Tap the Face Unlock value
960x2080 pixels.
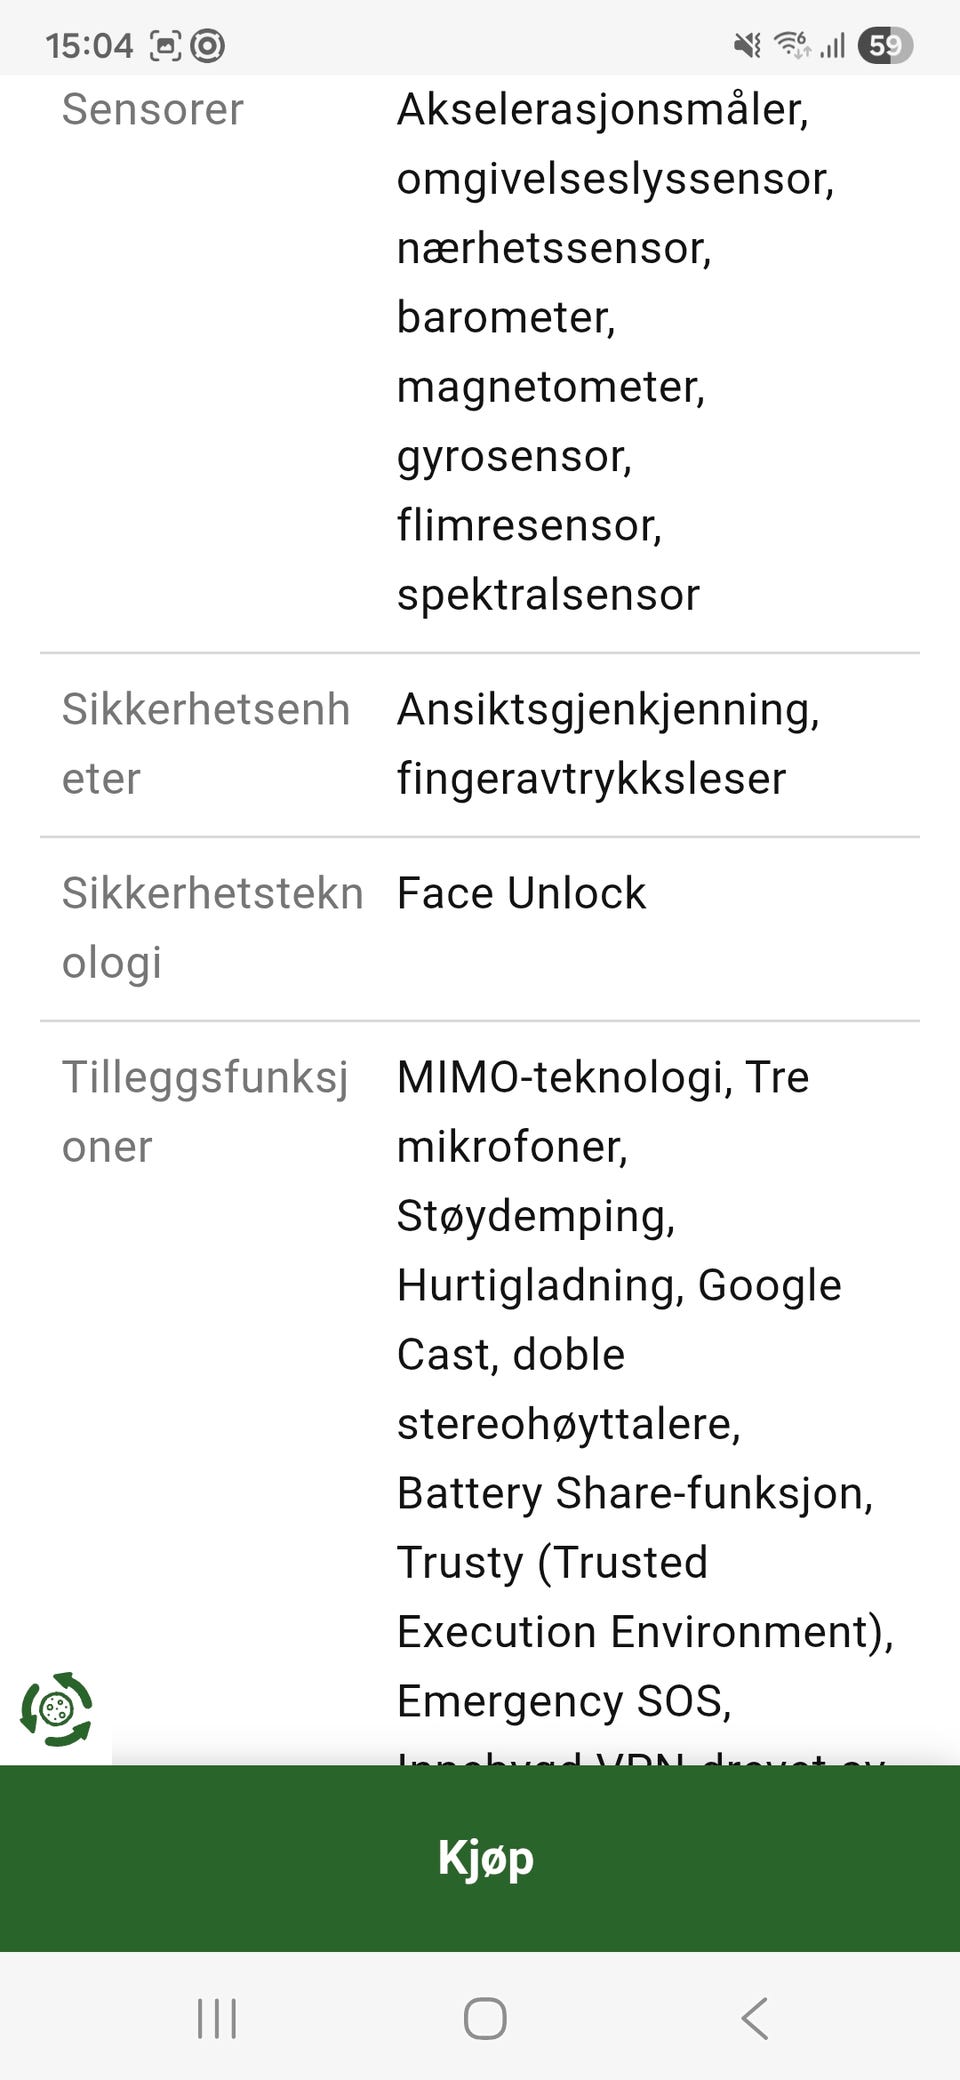[521, 893]
